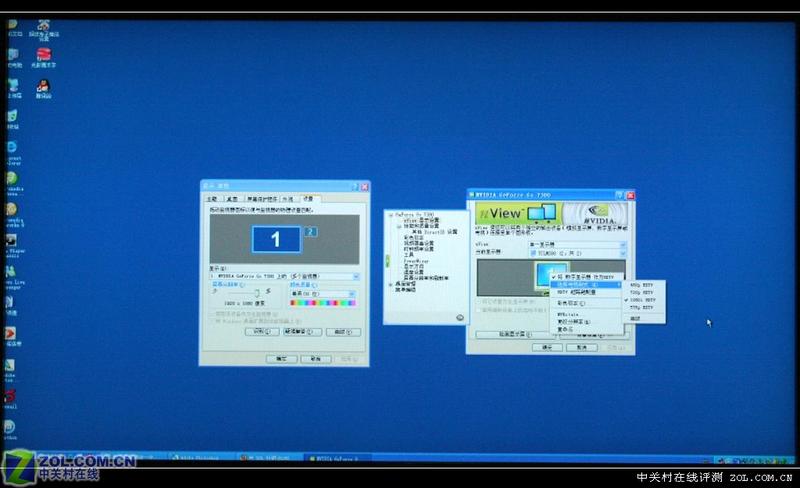Open the top icon in the second desktop column

point(43,30)
